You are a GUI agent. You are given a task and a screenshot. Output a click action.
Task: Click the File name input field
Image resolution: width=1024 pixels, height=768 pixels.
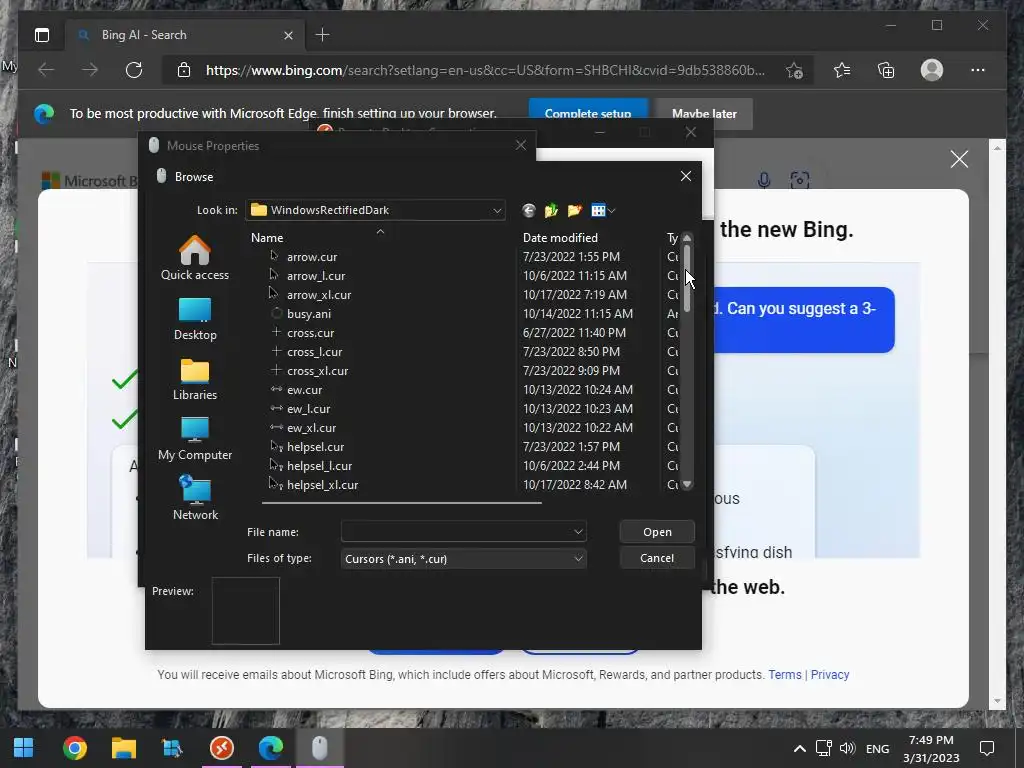coord(456,532)
